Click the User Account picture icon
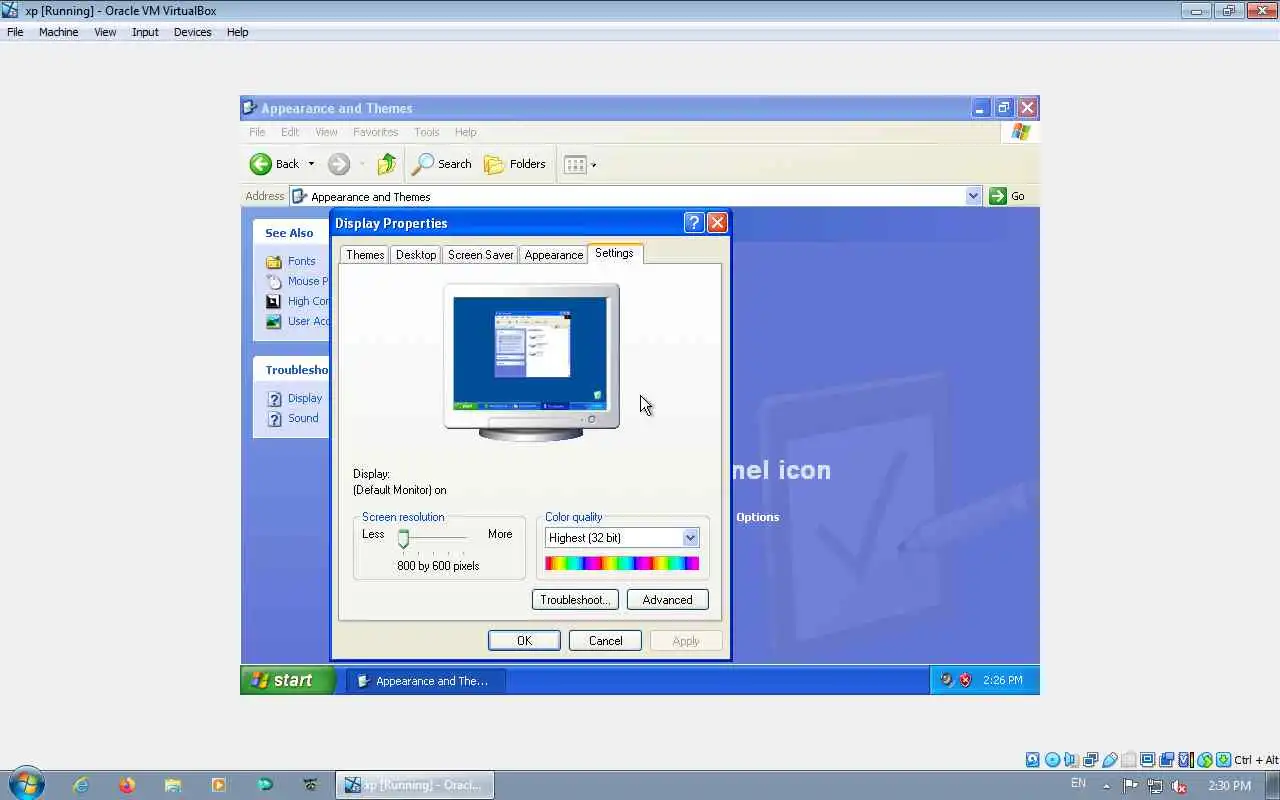The image size is (1280, 800). (x=274, y=321)
